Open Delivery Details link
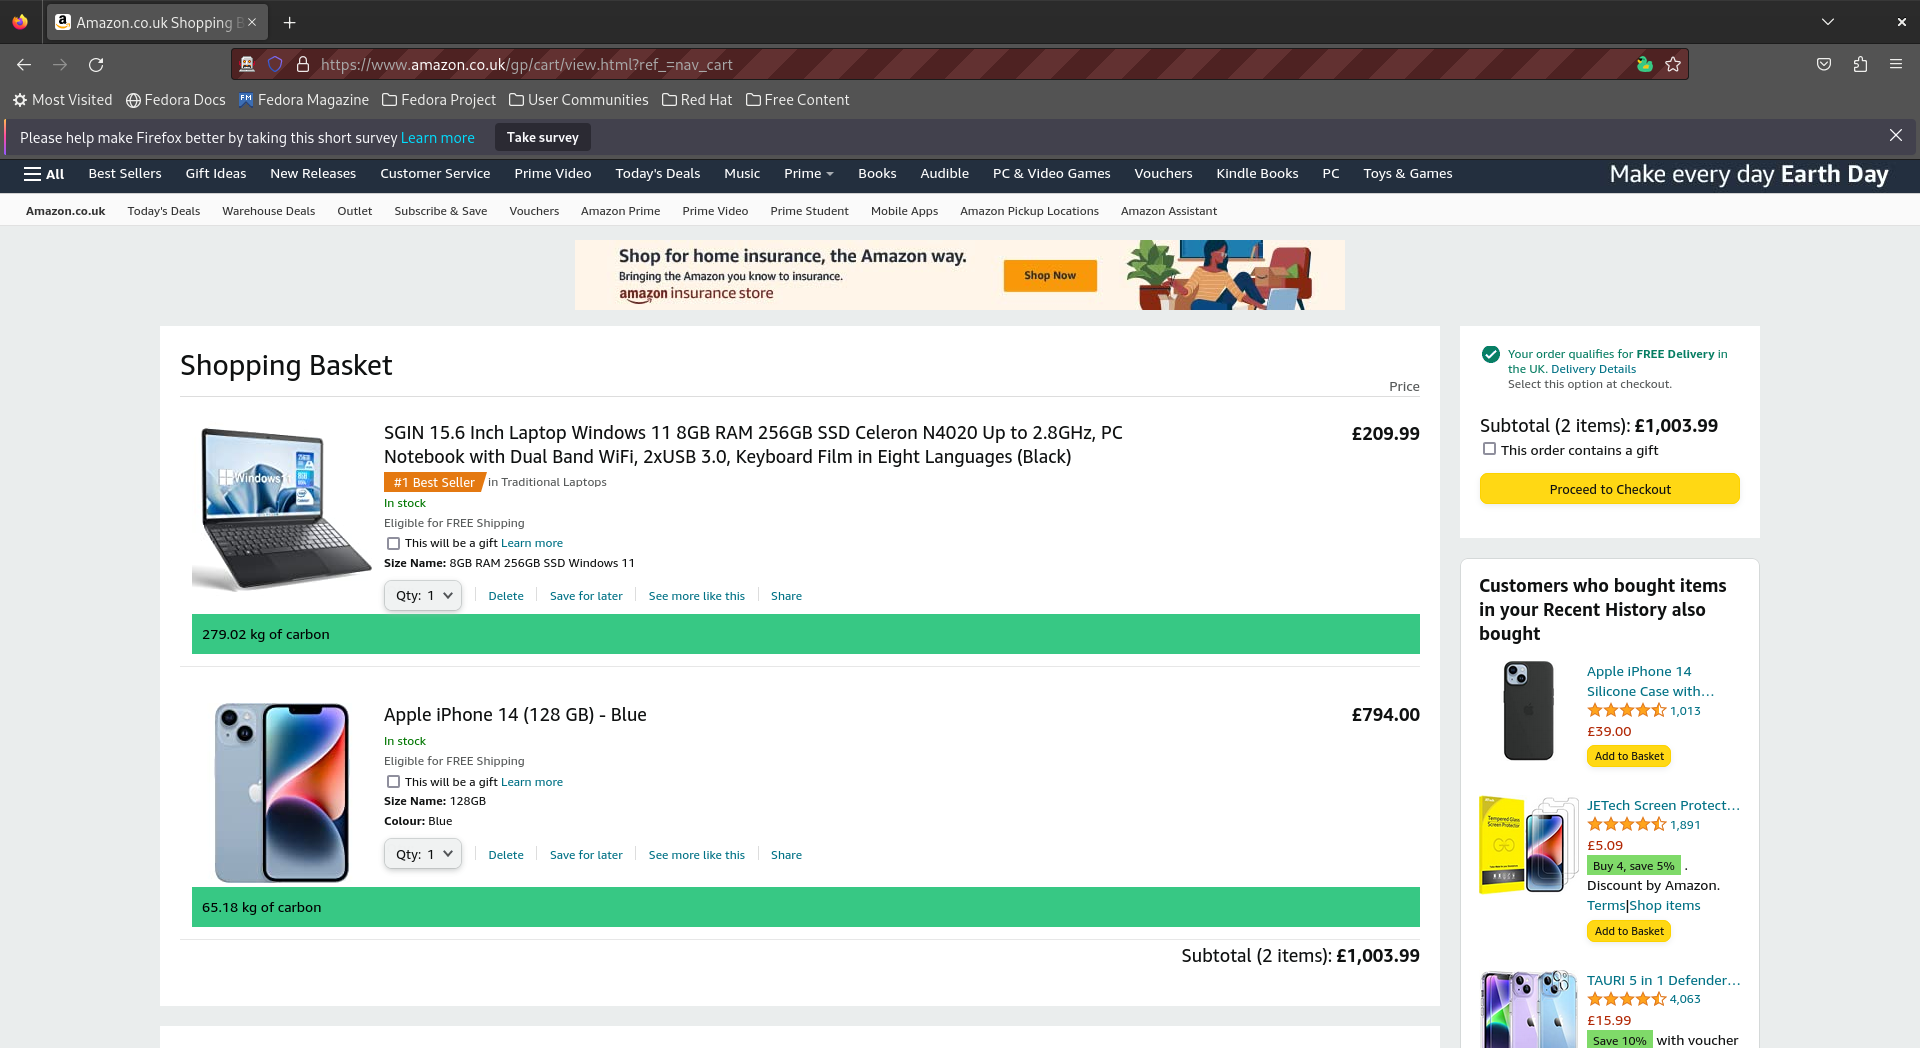This screenshot has width=1920, height=1048. [1594, 369]
